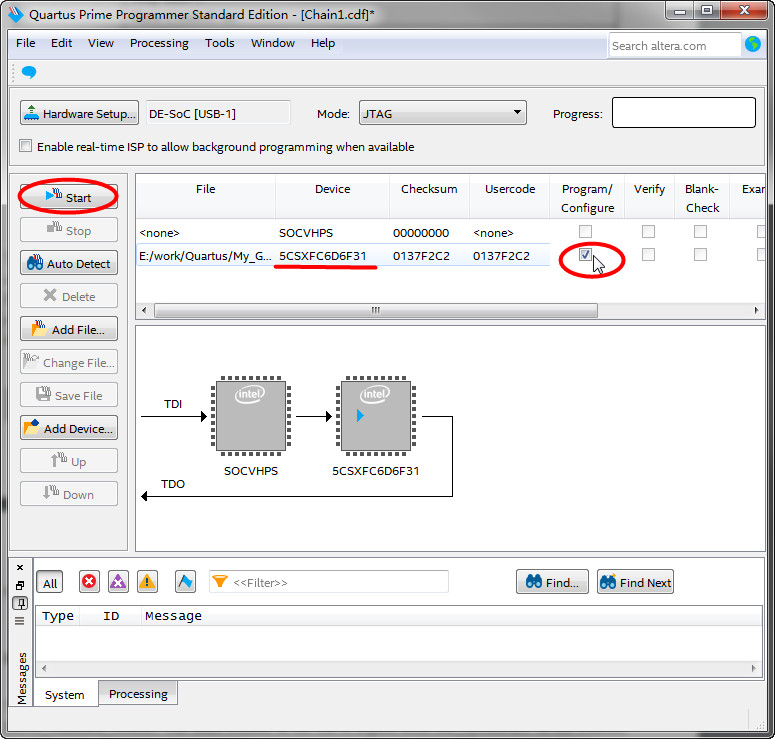Open the View menu
Image resolution: width=775 pixels, height=739 pixels.
pyautogui.click(x=101, y=43)
